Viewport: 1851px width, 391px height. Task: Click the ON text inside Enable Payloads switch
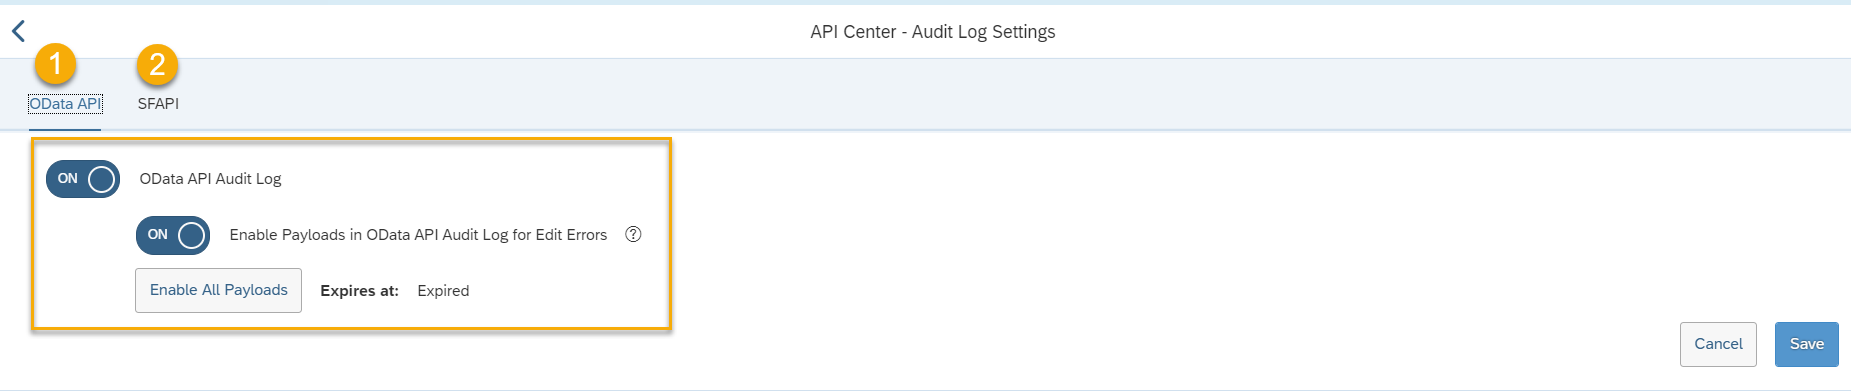pos(157,235)
